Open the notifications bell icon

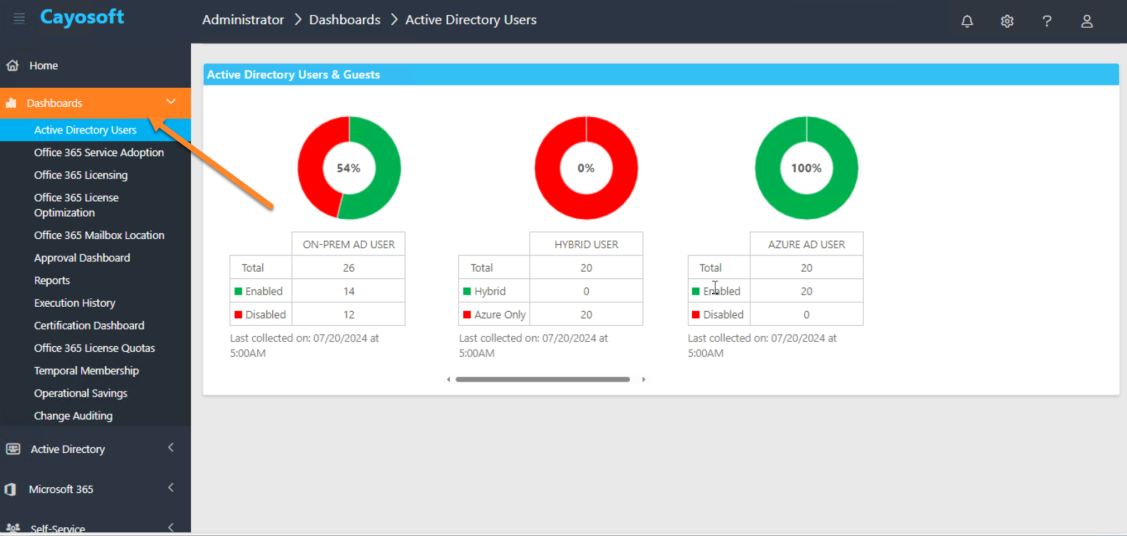coord(967,21)
